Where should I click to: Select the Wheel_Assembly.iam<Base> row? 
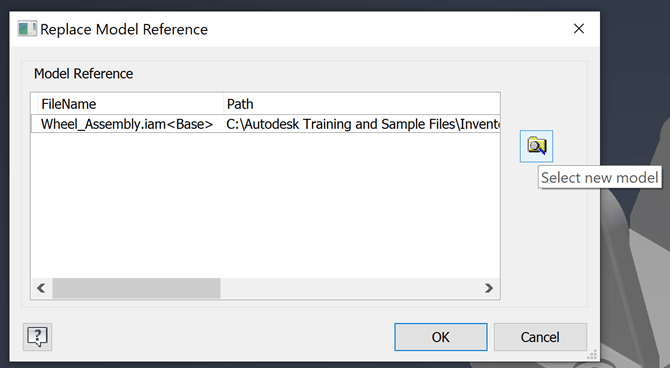pyautogui.click(x=265, y=124)
